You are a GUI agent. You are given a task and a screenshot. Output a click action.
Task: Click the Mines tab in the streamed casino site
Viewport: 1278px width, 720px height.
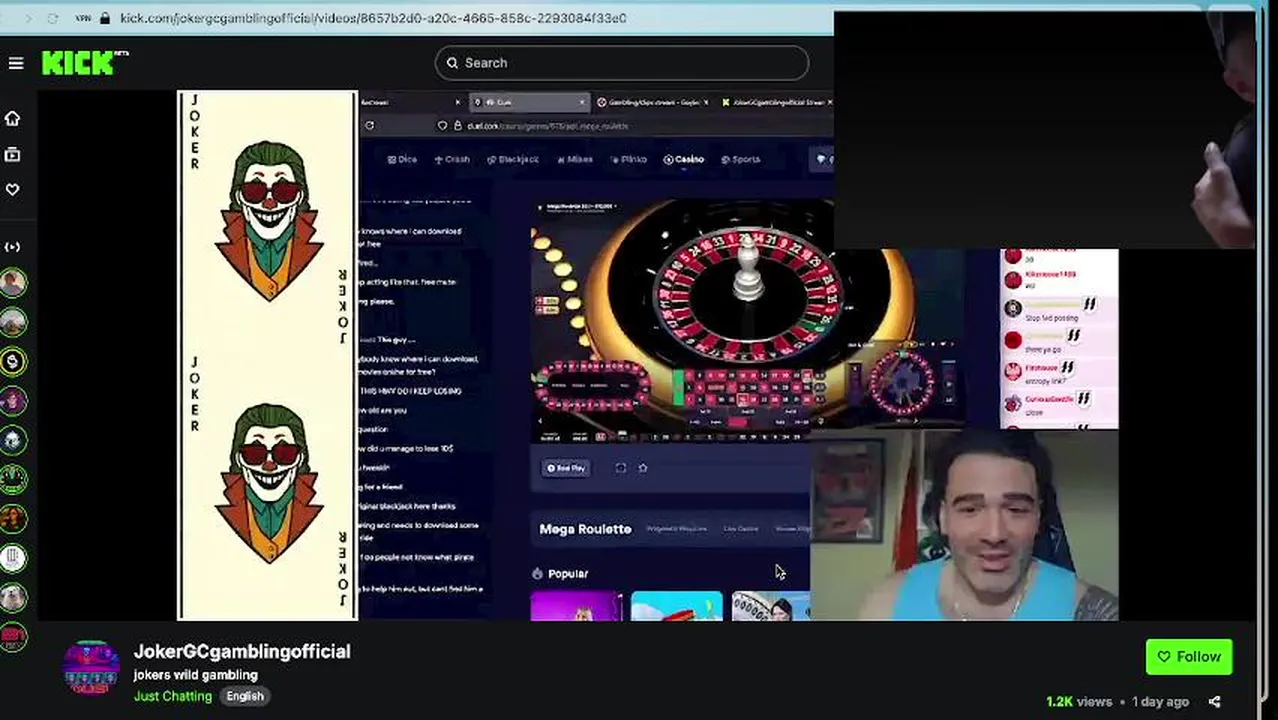pos(575,159)
